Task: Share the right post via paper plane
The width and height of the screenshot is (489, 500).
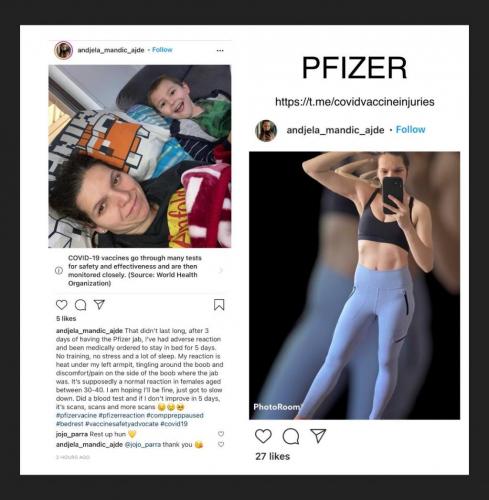Action: coord(318,436)
